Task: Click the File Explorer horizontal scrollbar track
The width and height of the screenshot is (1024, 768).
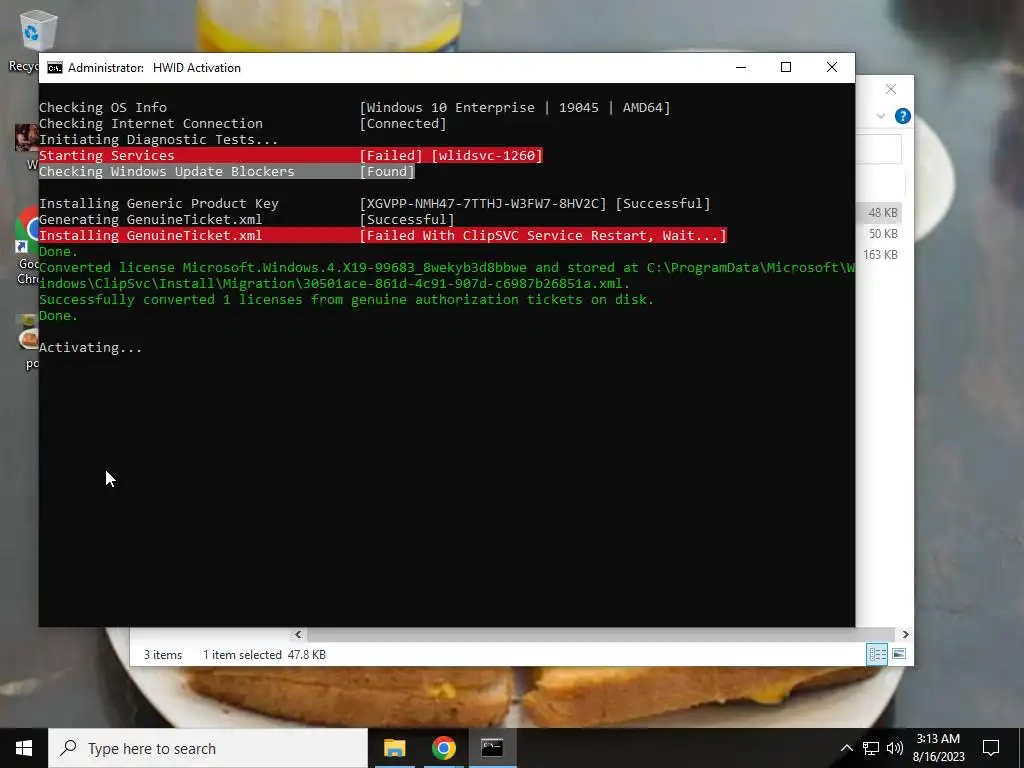Action: pyautogui.click(x=600, y=634)
